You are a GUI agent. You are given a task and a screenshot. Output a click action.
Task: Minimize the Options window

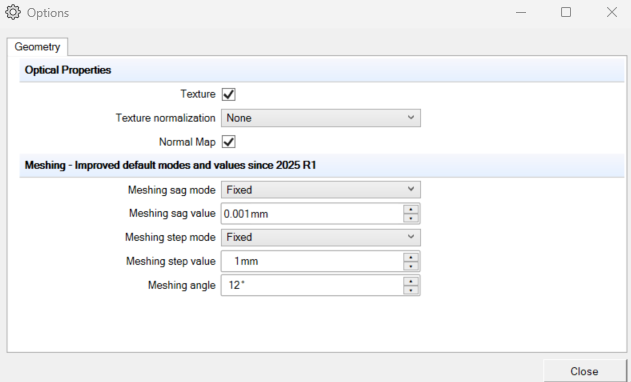point(521,12)
